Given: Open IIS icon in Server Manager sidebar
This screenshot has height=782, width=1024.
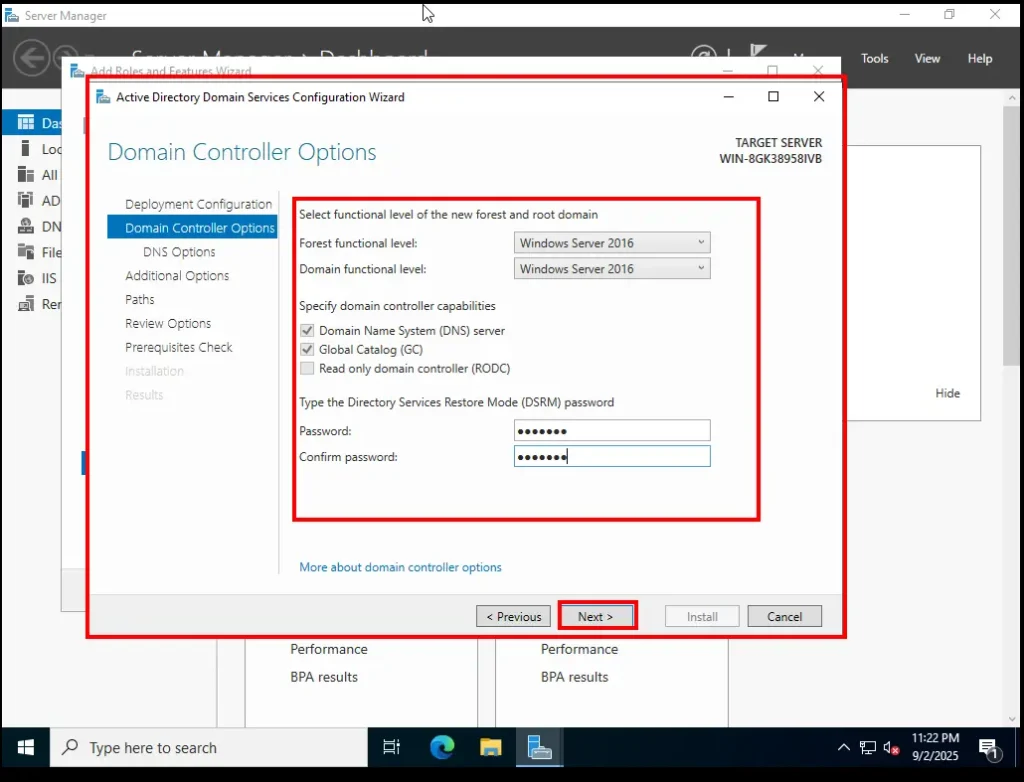Looking at the screenshot, I should (x=25, y=278).
